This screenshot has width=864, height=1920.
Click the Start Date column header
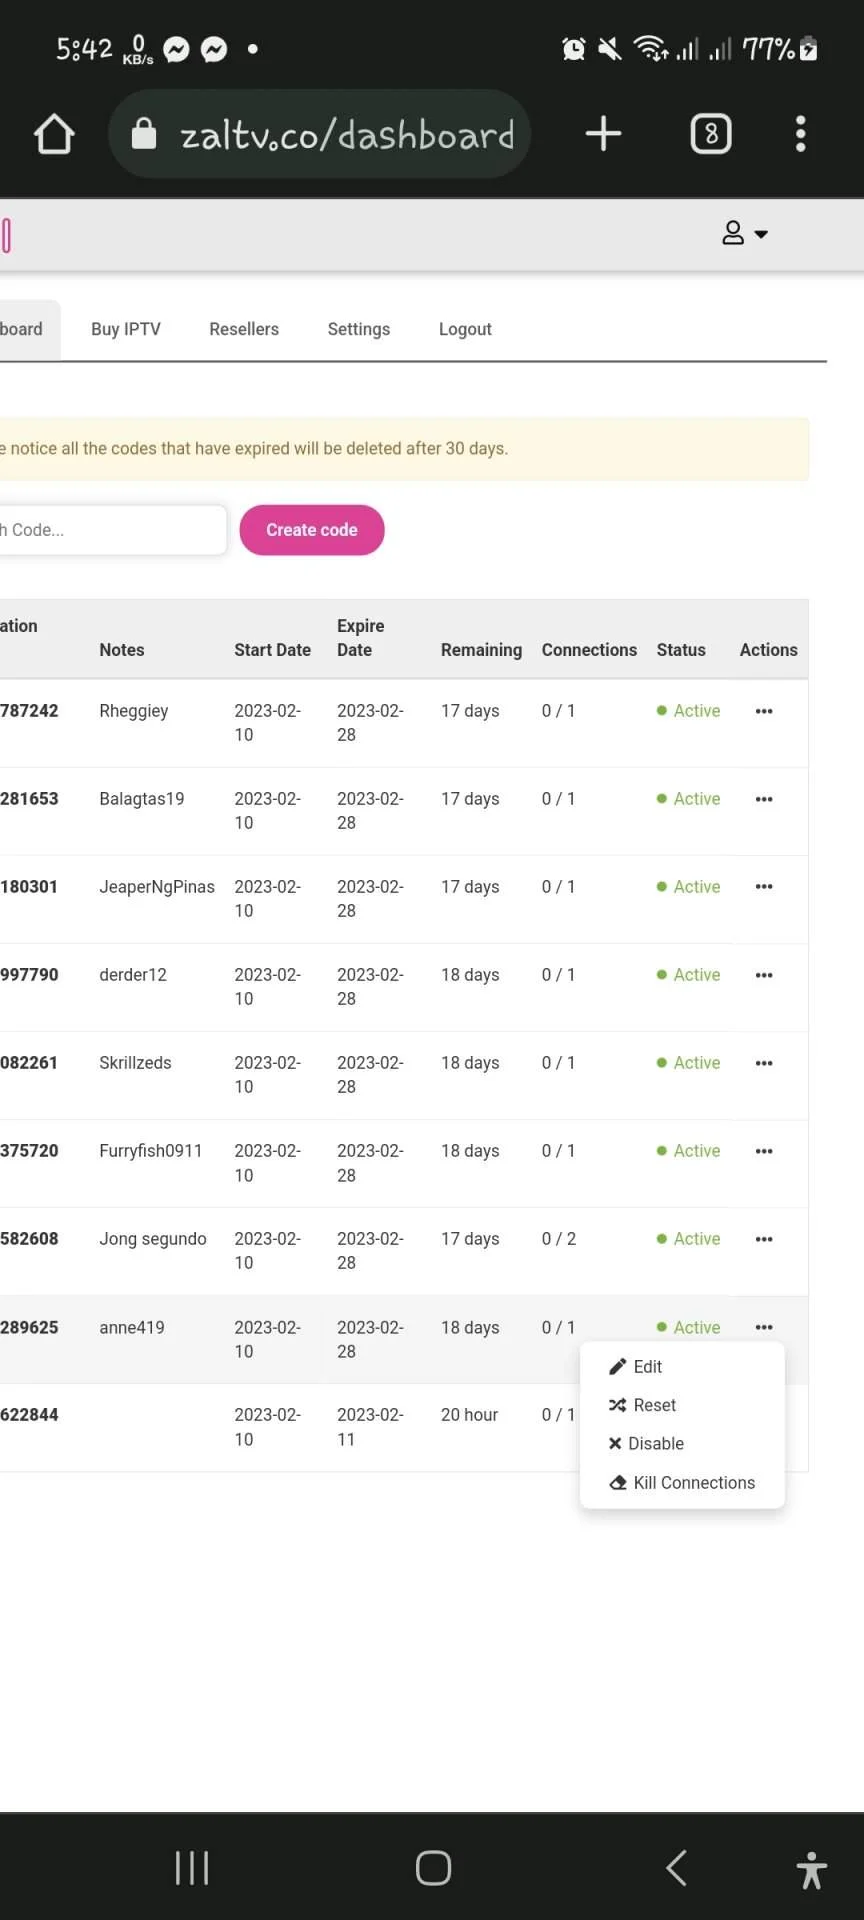pos(273,650)
